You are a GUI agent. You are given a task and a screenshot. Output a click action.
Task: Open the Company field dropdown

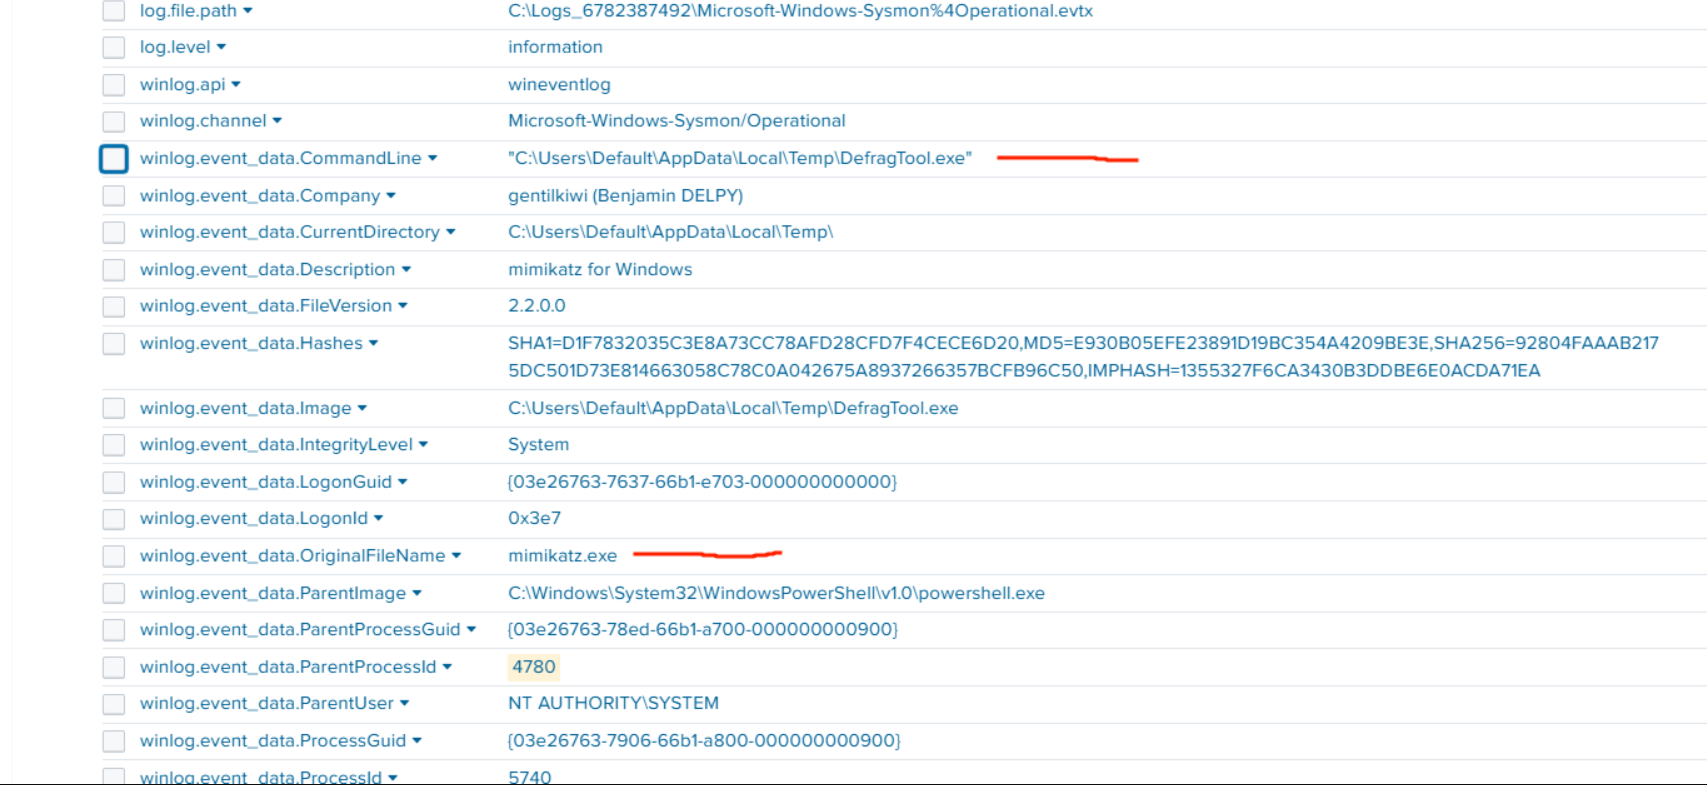391,196
